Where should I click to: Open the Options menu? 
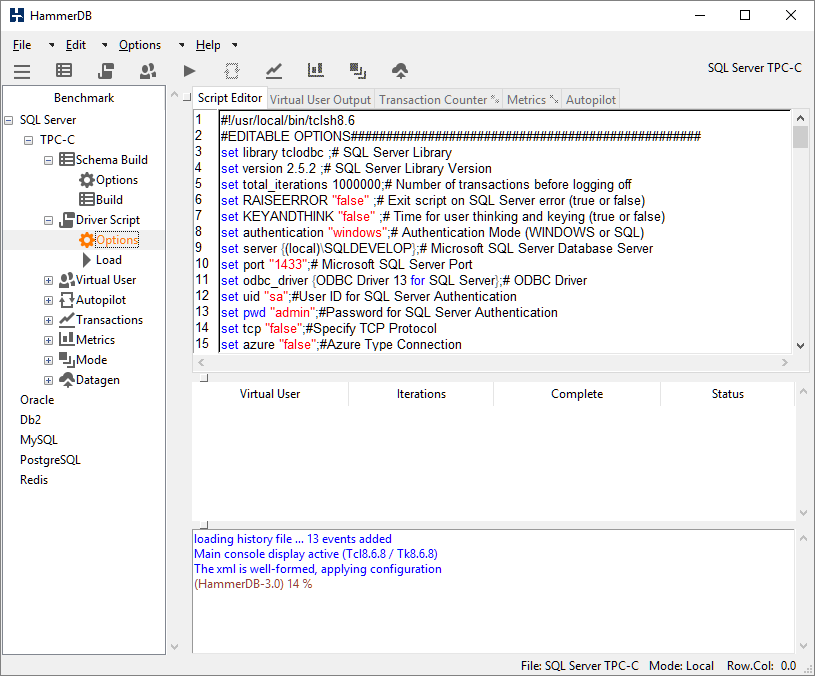click(x=140, y=45)
